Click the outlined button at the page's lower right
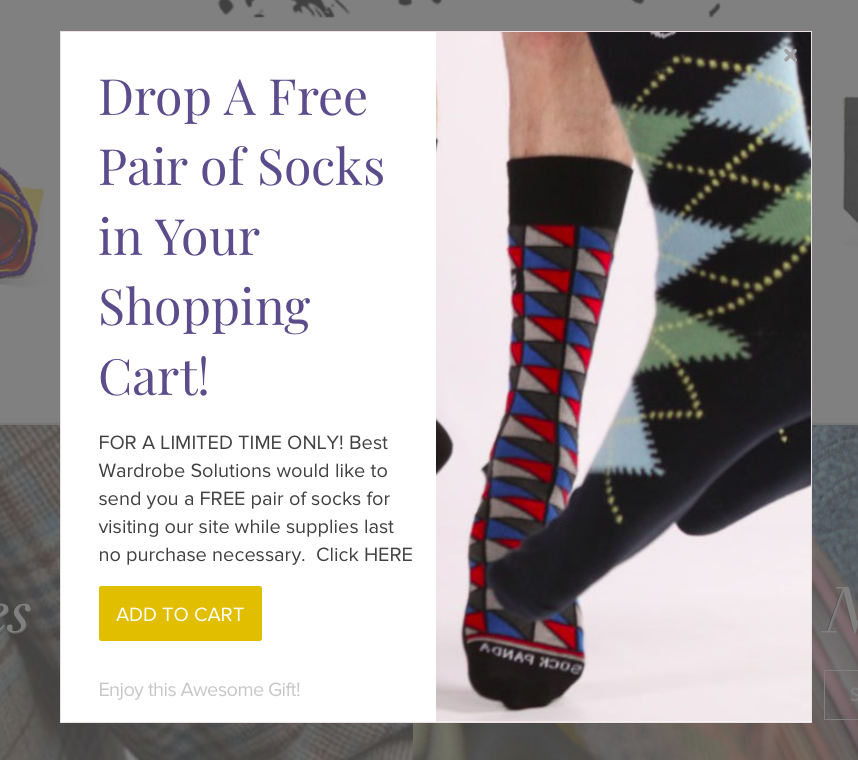Screen dimensions: 858x760 click(x=841, y=694)
